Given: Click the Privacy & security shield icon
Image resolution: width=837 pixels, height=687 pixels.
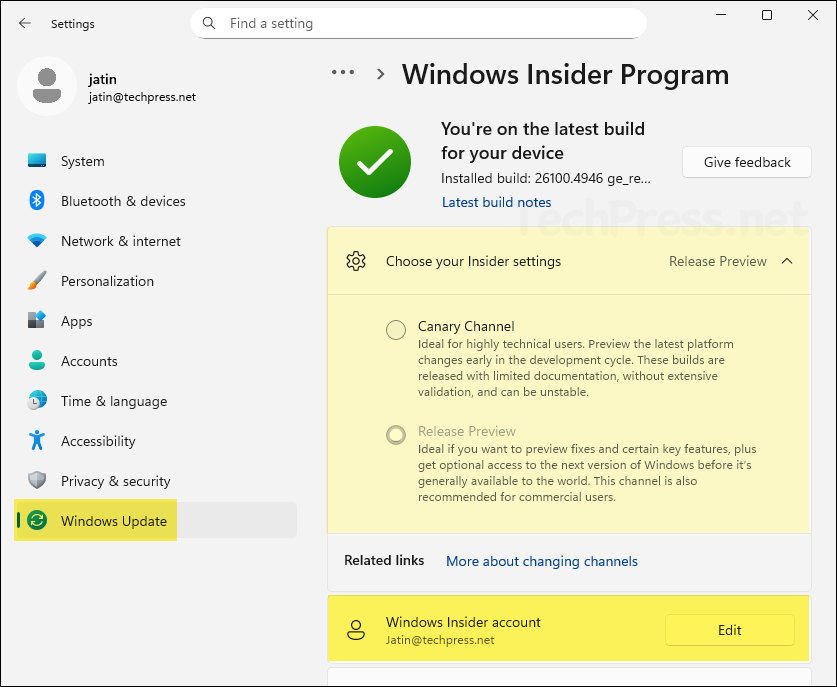Looking at the screenshot, I should click(x=37, y=480).
